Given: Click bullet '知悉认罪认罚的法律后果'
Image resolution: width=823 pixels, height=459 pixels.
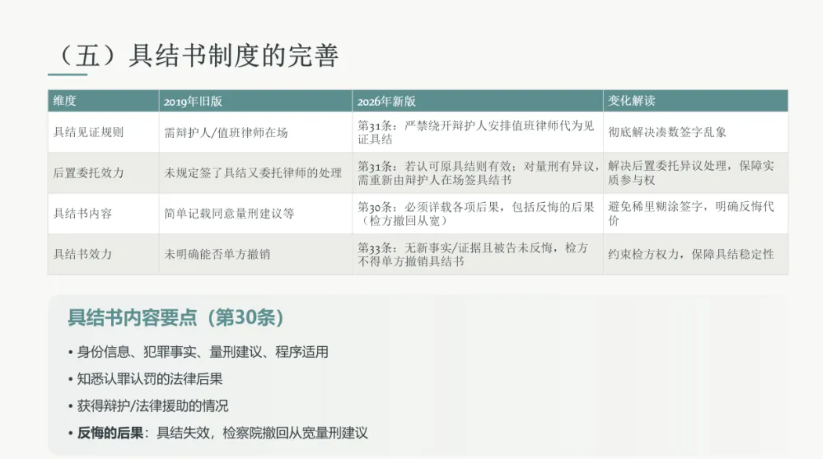Looking at the screenshot, I should (x=145, y=379).
